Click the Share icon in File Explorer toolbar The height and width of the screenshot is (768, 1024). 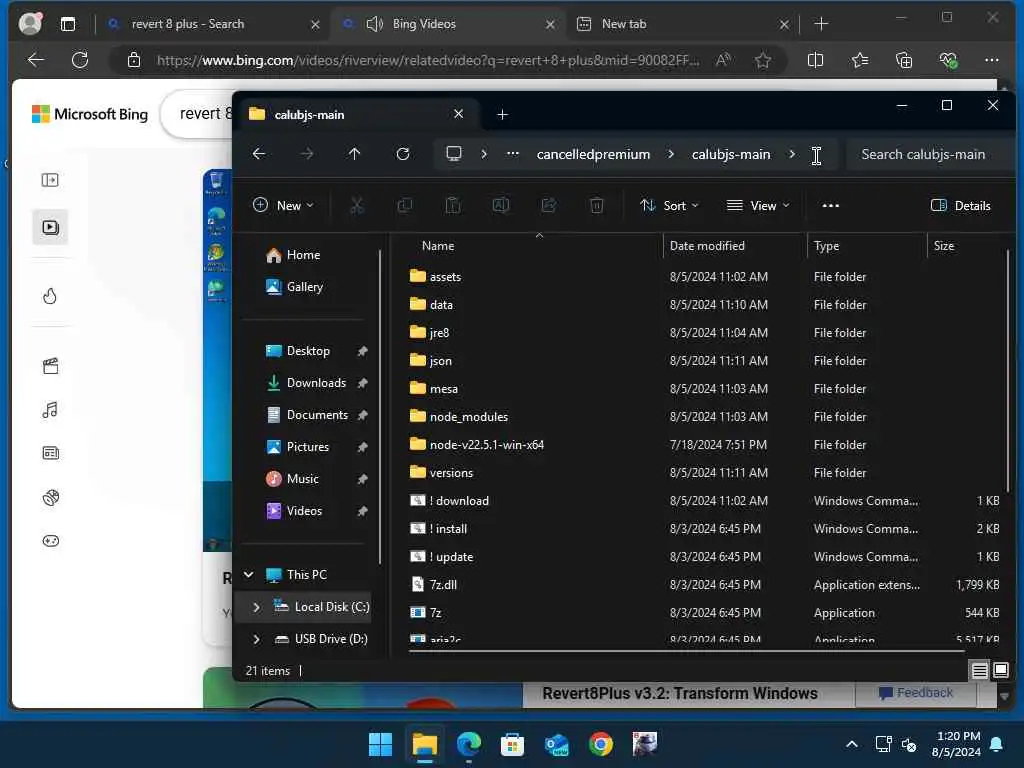(x=549, y=206)
